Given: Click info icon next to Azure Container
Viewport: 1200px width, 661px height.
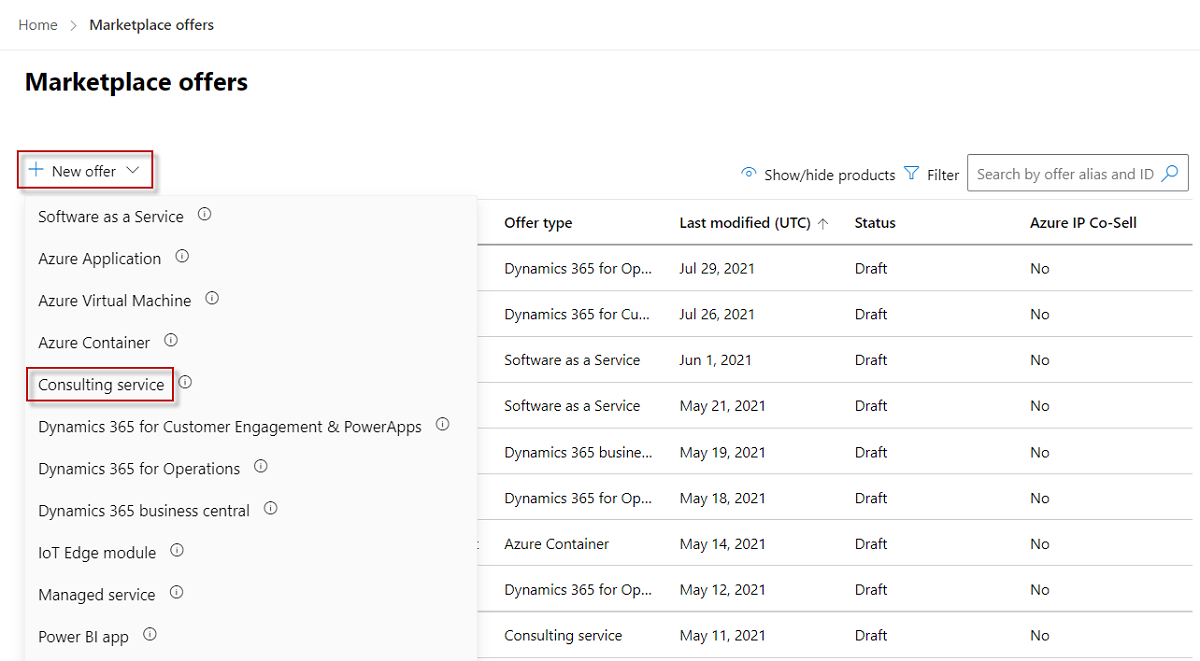Looking at the screenshot, I should pos(171,340).
